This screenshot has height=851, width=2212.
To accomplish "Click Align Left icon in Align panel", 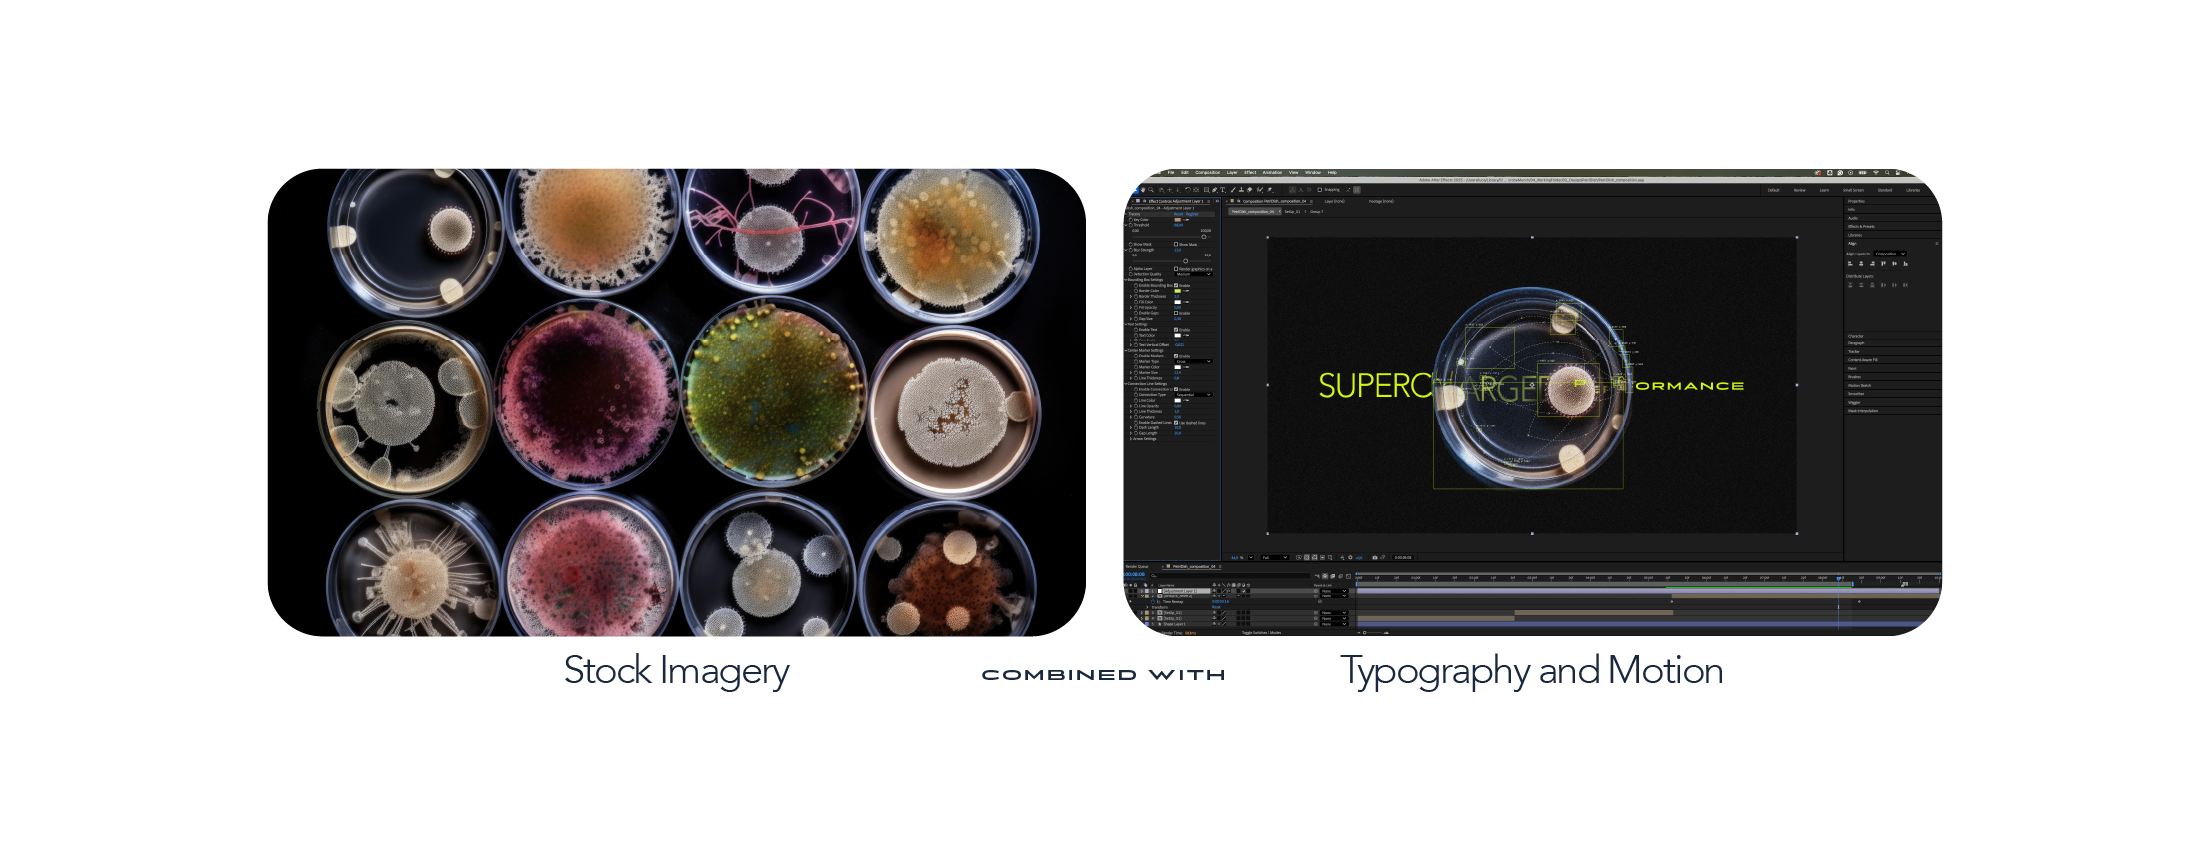I will [1850, 264].
